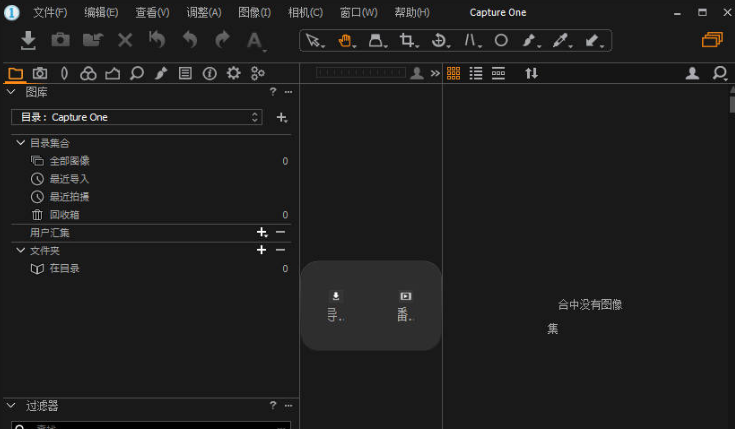Open the Metadata info tool tab

[x=209, y=73]
